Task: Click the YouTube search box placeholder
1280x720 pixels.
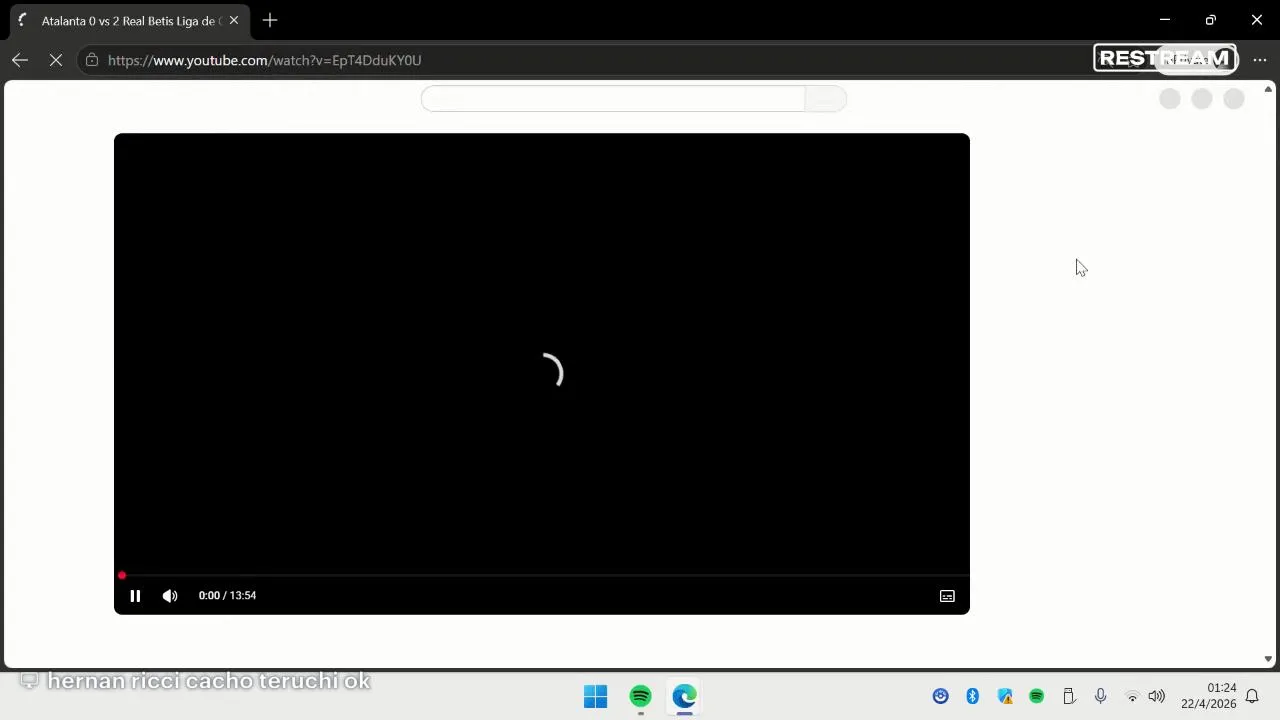Action: pos(613,98)
